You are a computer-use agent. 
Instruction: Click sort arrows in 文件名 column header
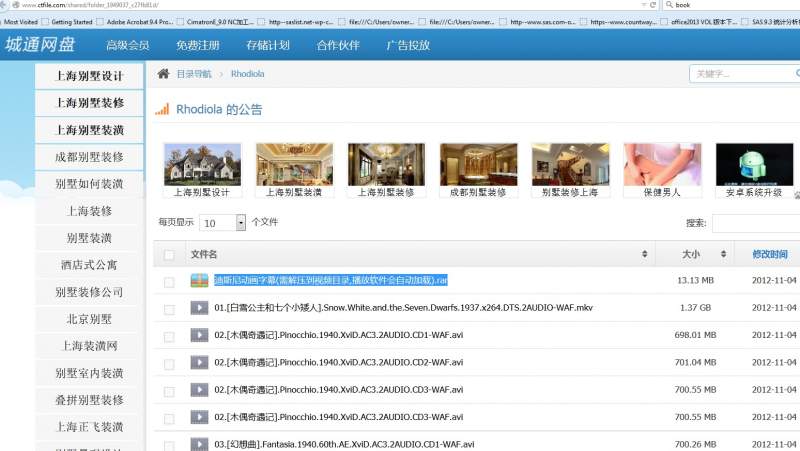pos(644,254)
